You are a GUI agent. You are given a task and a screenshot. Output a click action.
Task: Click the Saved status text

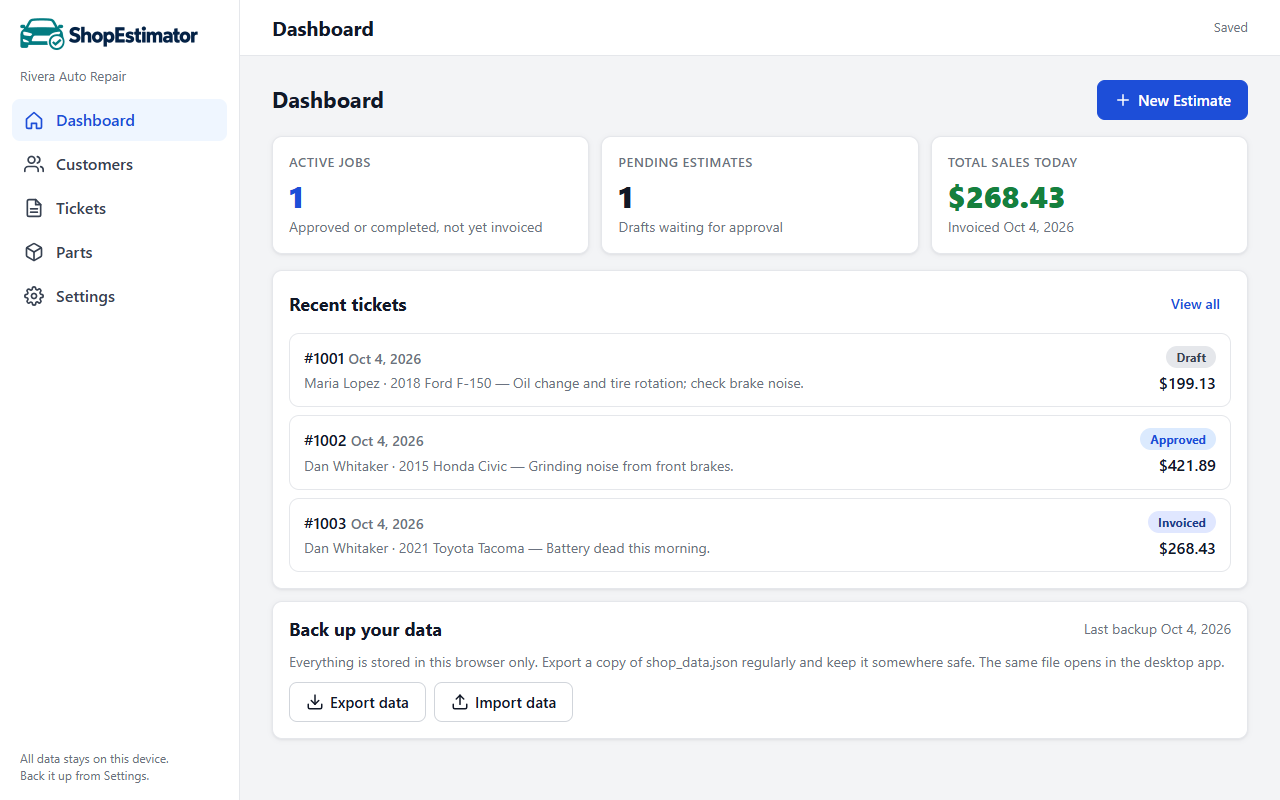(x=1231, y=28)
